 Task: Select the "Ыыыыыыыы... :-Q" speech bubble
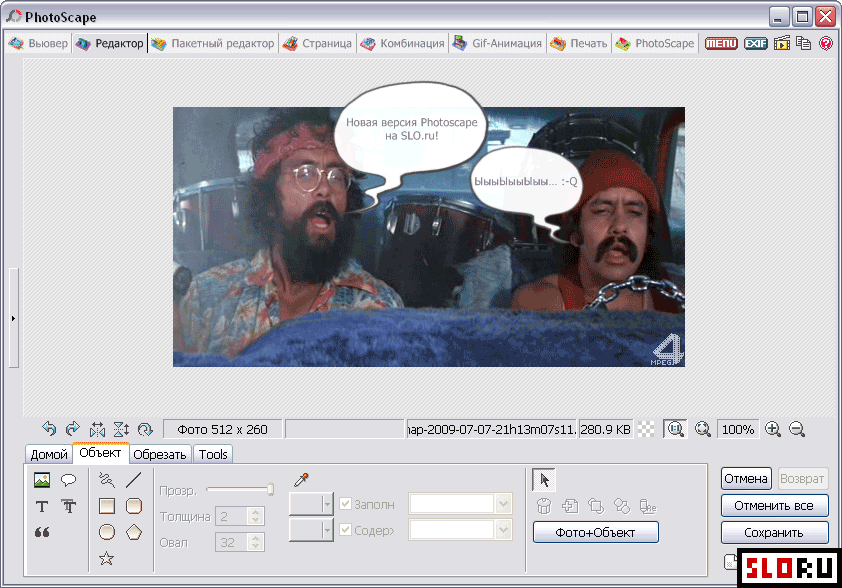[x=525, y=182]
